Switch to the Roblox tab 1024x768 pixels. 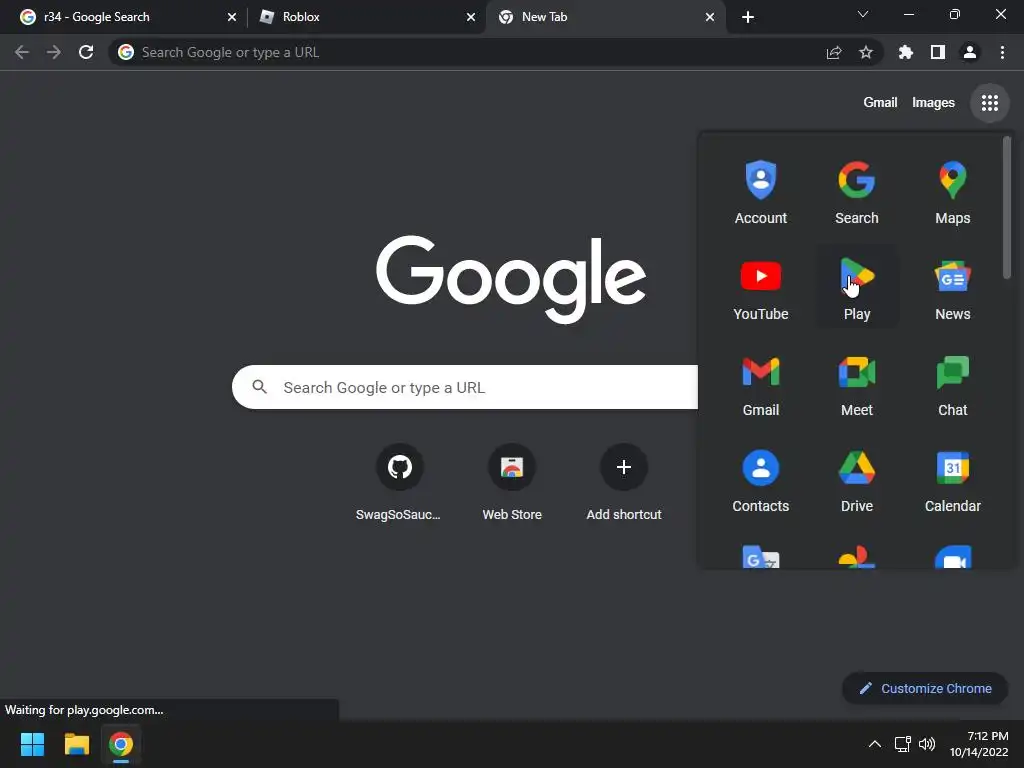(366, 17)
